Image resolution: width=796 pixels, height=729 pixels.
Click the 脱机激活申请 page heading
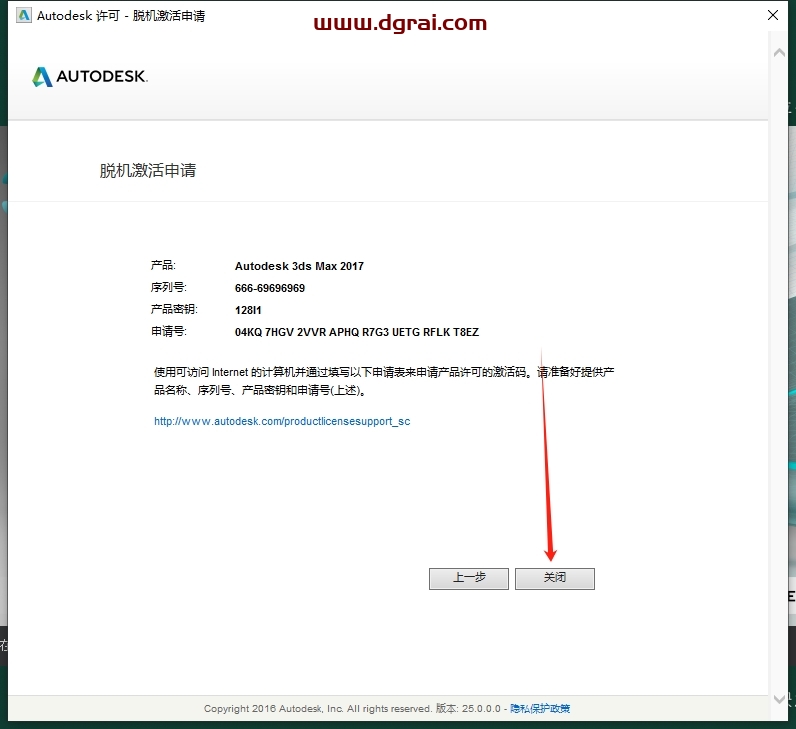(x=148, y=171)
